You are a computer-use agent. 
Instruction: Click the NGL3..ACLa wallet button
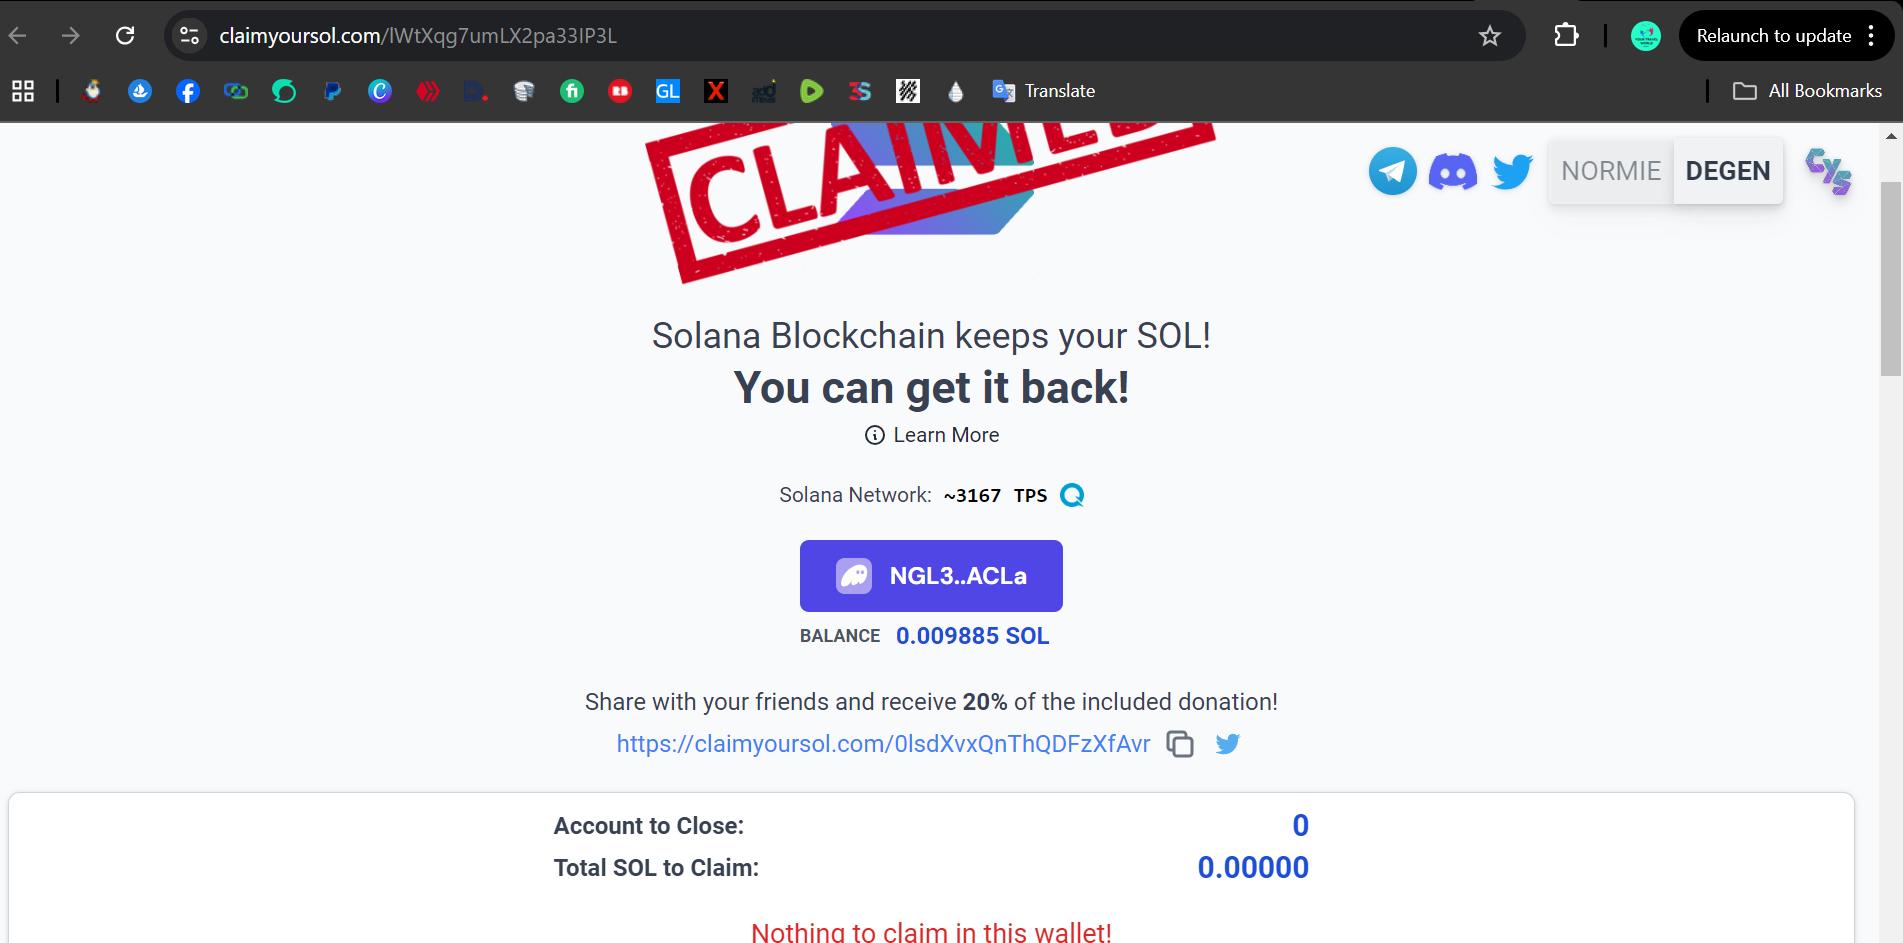tap(931, 576)
